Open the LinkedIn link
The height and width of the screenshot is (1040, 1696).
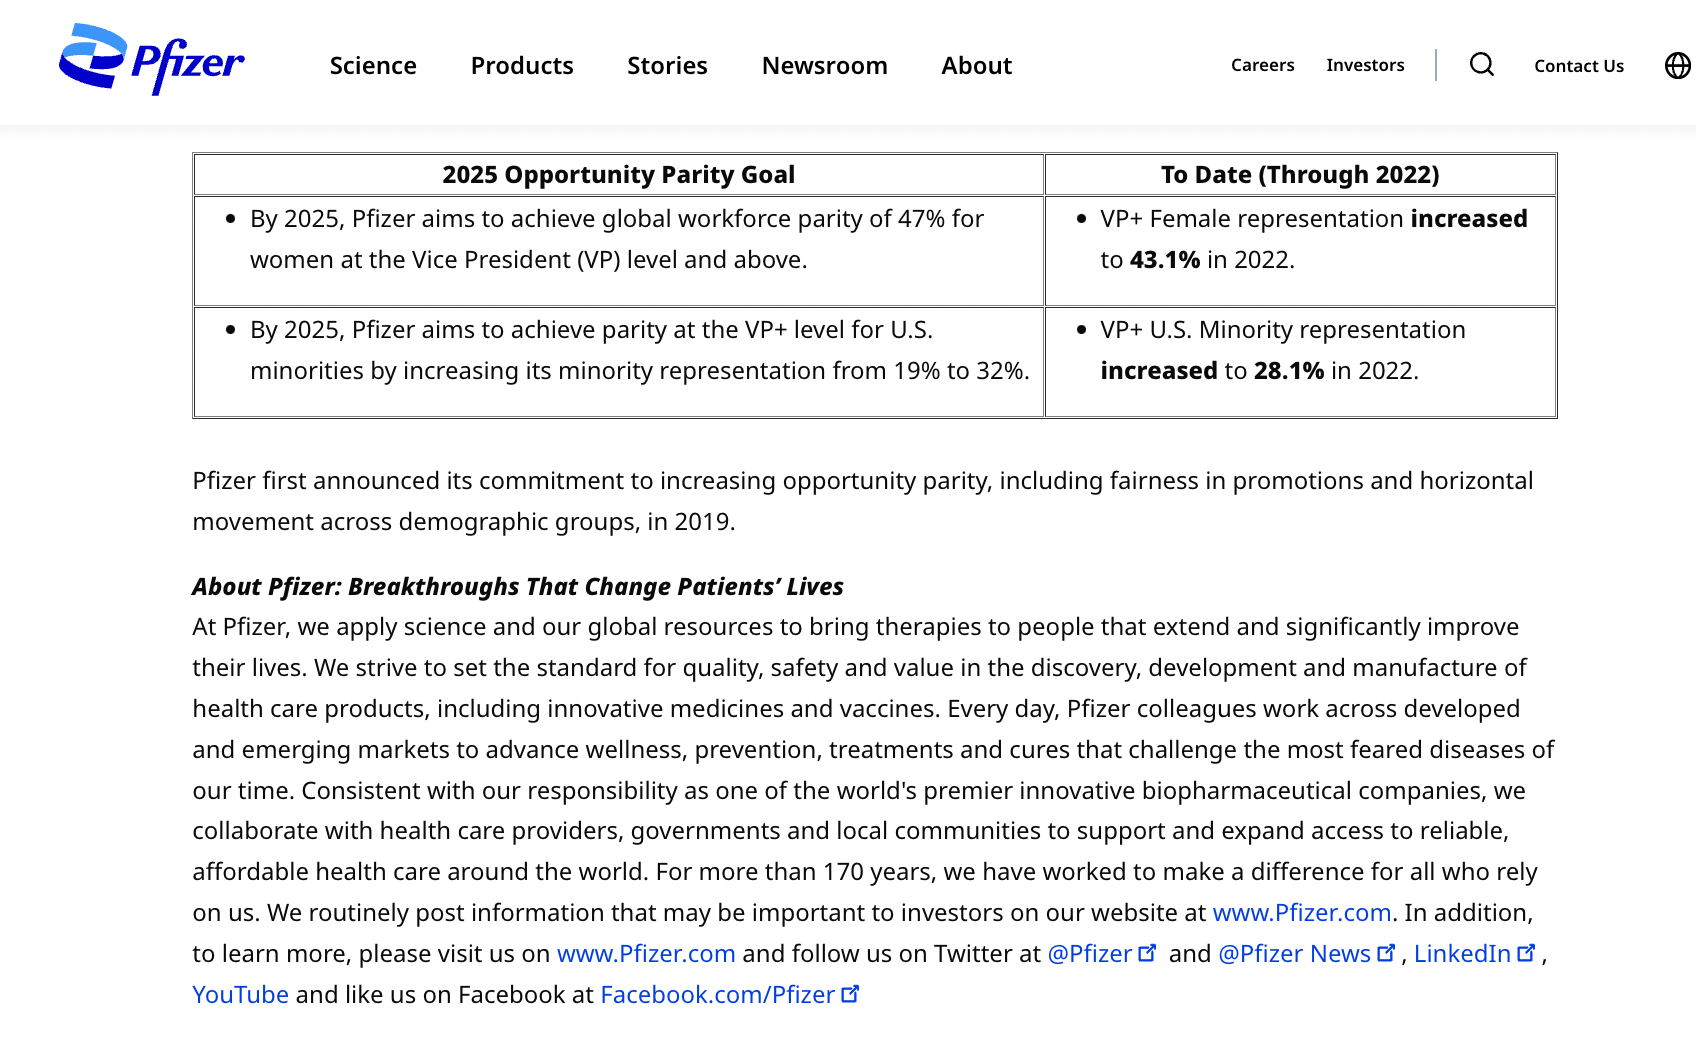pos(1463,953)
